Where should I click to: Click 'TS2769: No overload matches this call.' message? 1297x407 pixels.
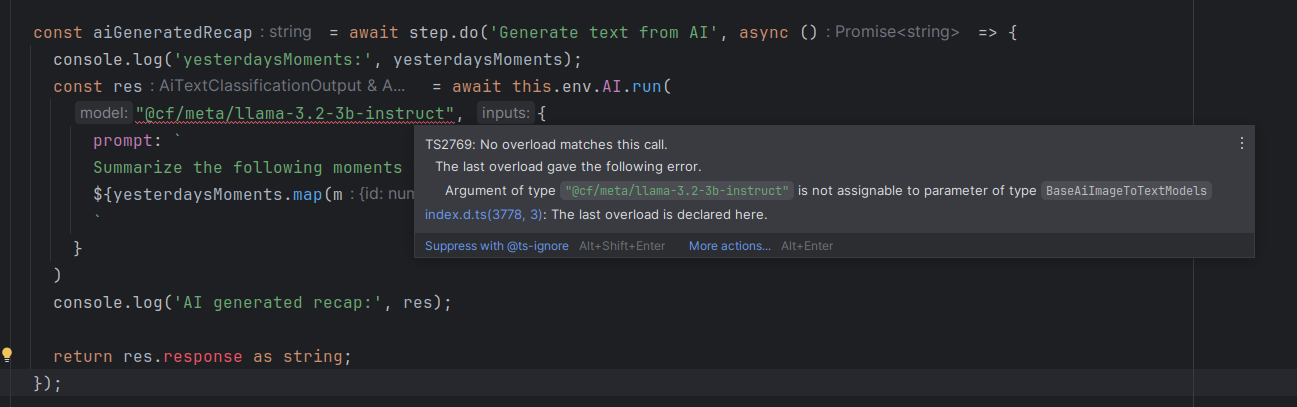tap(546, 144)
